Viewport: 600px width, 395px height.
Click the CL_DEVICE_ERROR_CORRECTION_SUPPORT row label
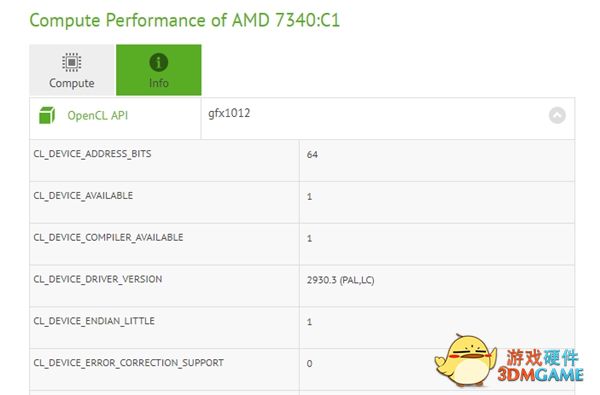[x=129, y=362]
